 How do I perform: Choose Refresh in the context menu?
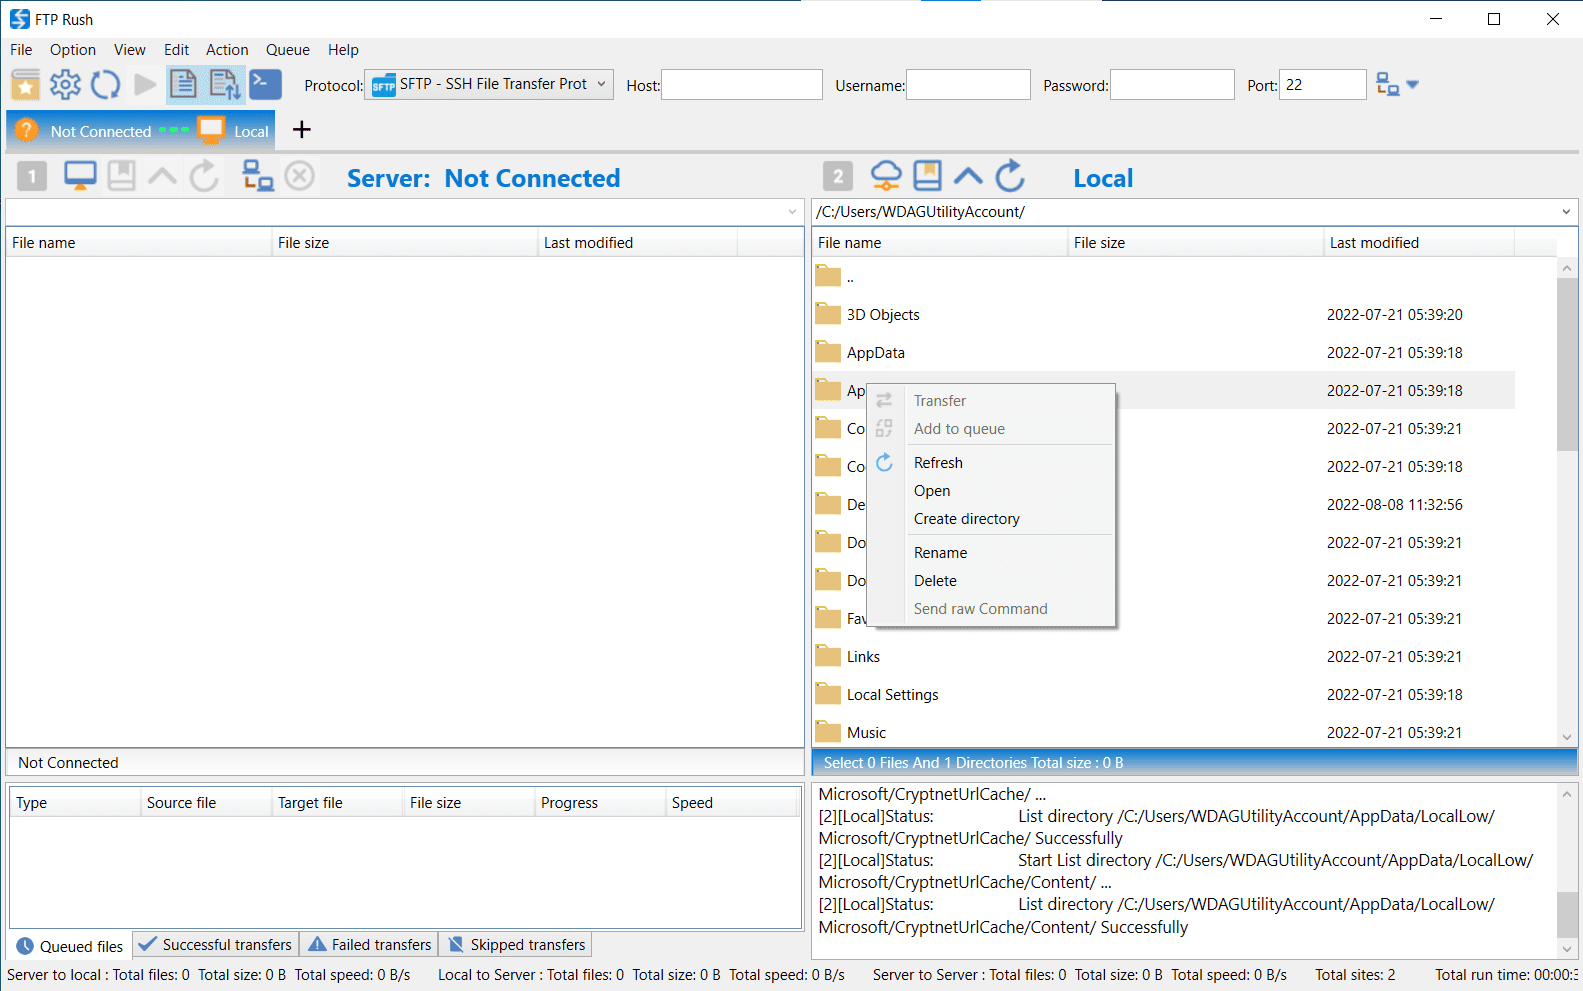pos(991,463)
